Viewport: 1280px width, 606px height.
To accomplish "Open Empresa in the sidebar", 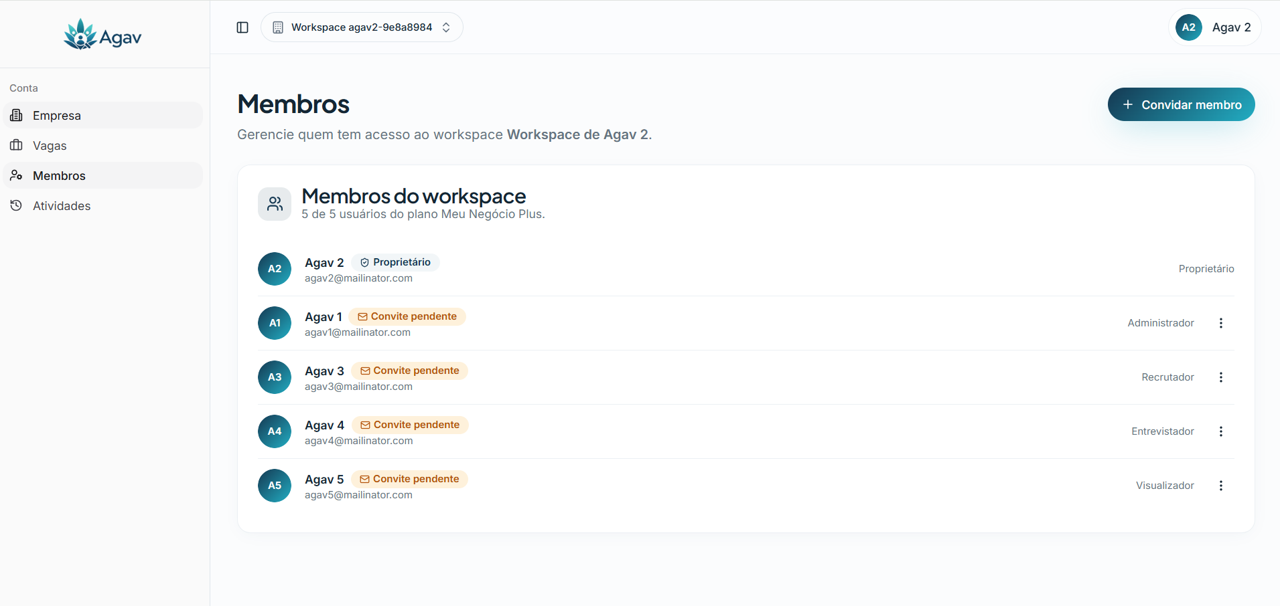I will click(x=102, y=115).
